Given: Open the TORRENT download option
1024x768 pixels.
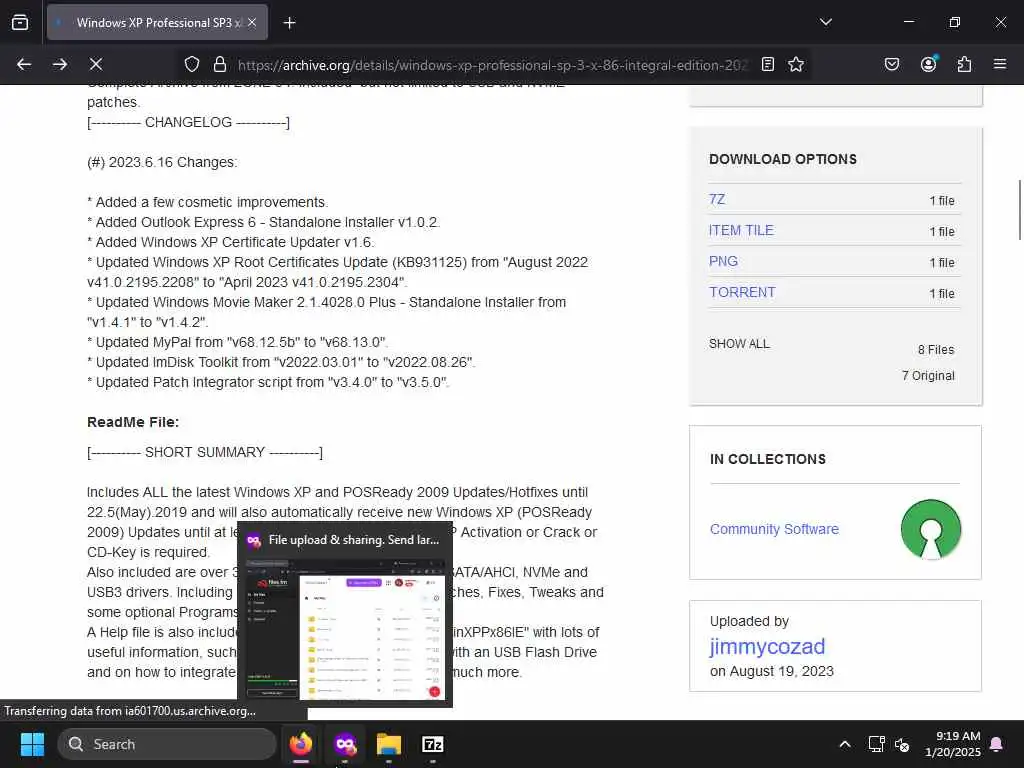Looking at the screenshot, I should pos(743,292).
